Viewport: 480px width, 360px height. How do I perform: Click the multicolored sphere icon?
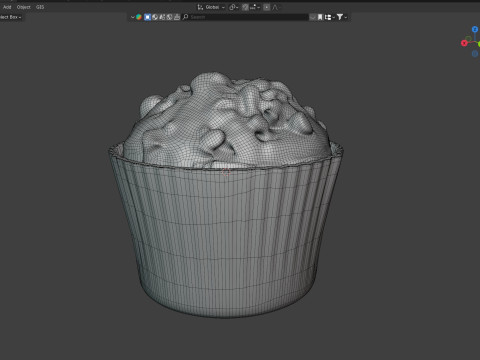[139, 17]
